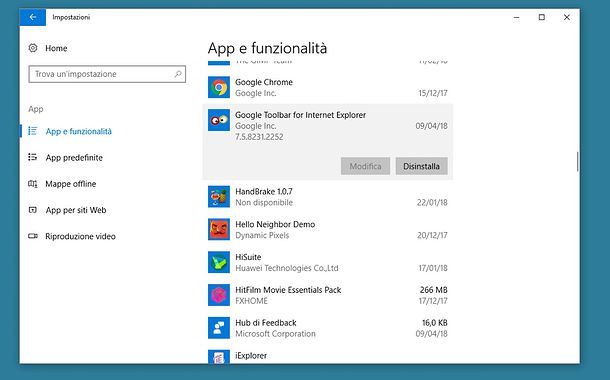
Task: Click the Google Chrome app icon
Action: (219, 87)
